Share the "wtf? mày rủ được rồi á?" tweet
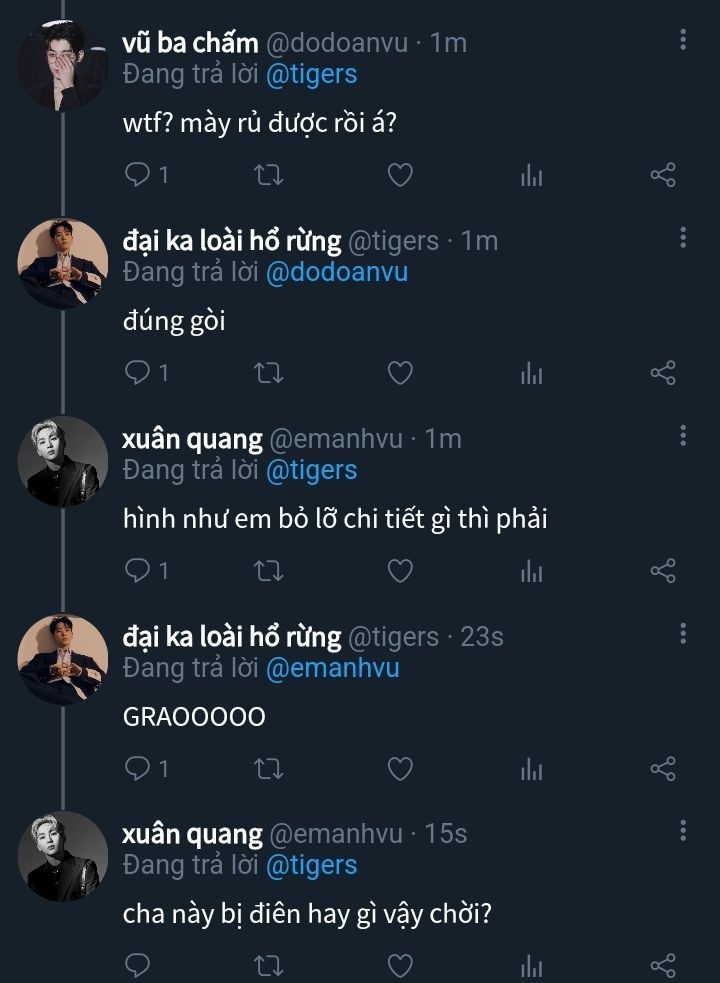This screenshot has height=983, width=720. pyautogui.click(x=664, y=176)
